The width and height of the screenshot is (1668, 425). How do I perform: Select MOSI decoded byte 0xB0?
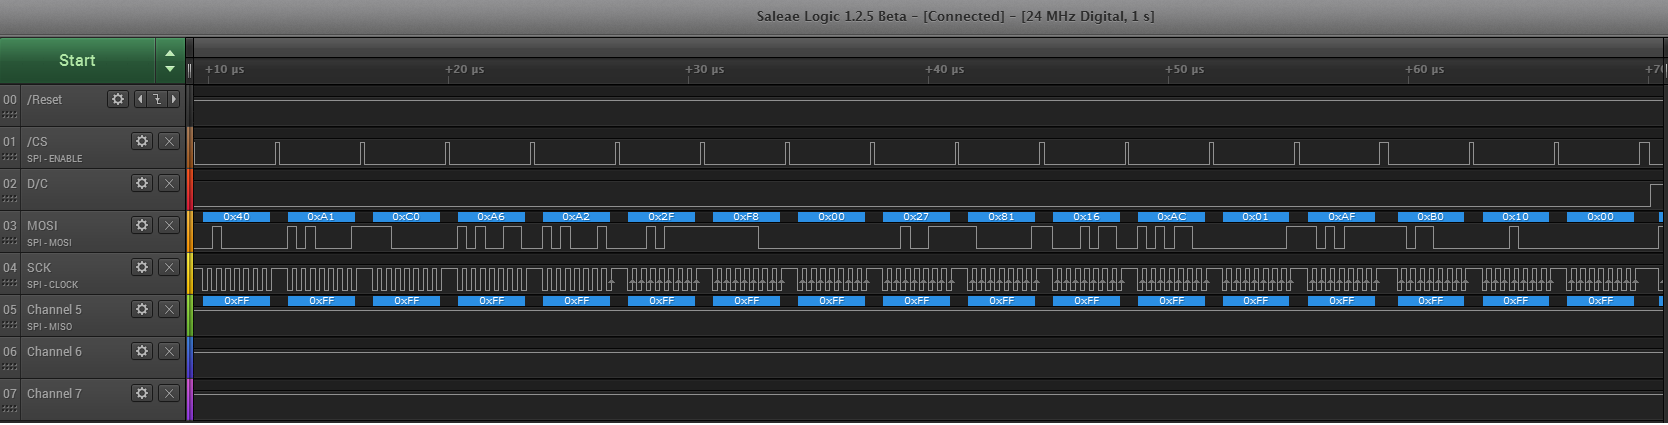pyautogui.click(x=1430, y=217)
